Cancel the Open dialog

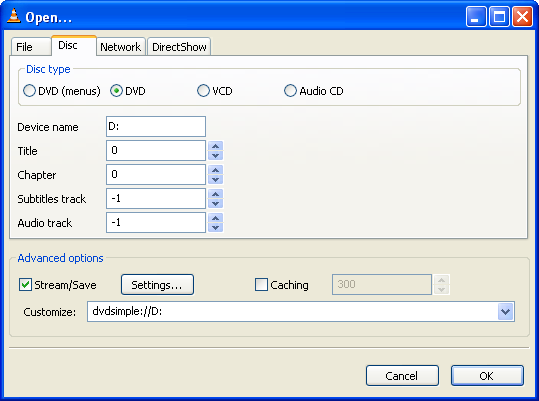(402, 376)
